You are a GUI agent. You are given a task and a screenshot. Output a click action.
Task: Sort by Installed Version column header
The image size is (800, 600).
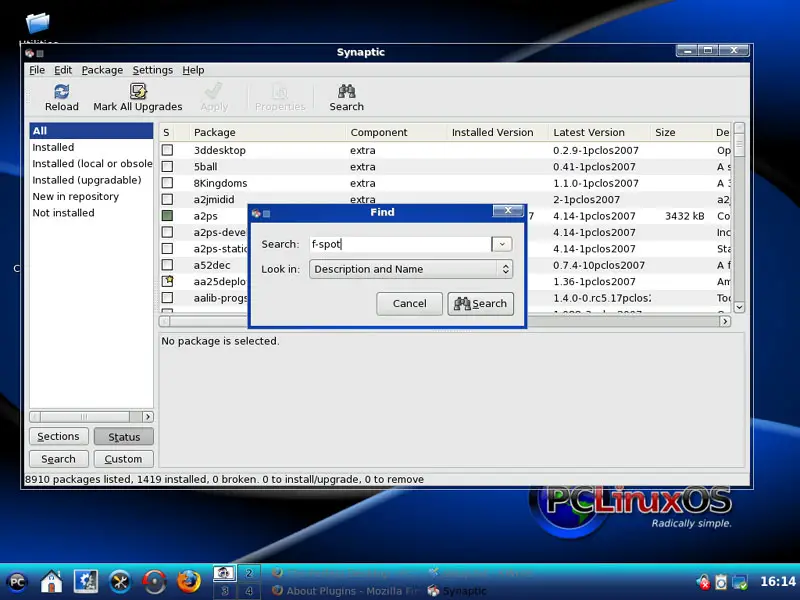coord(497,132)
